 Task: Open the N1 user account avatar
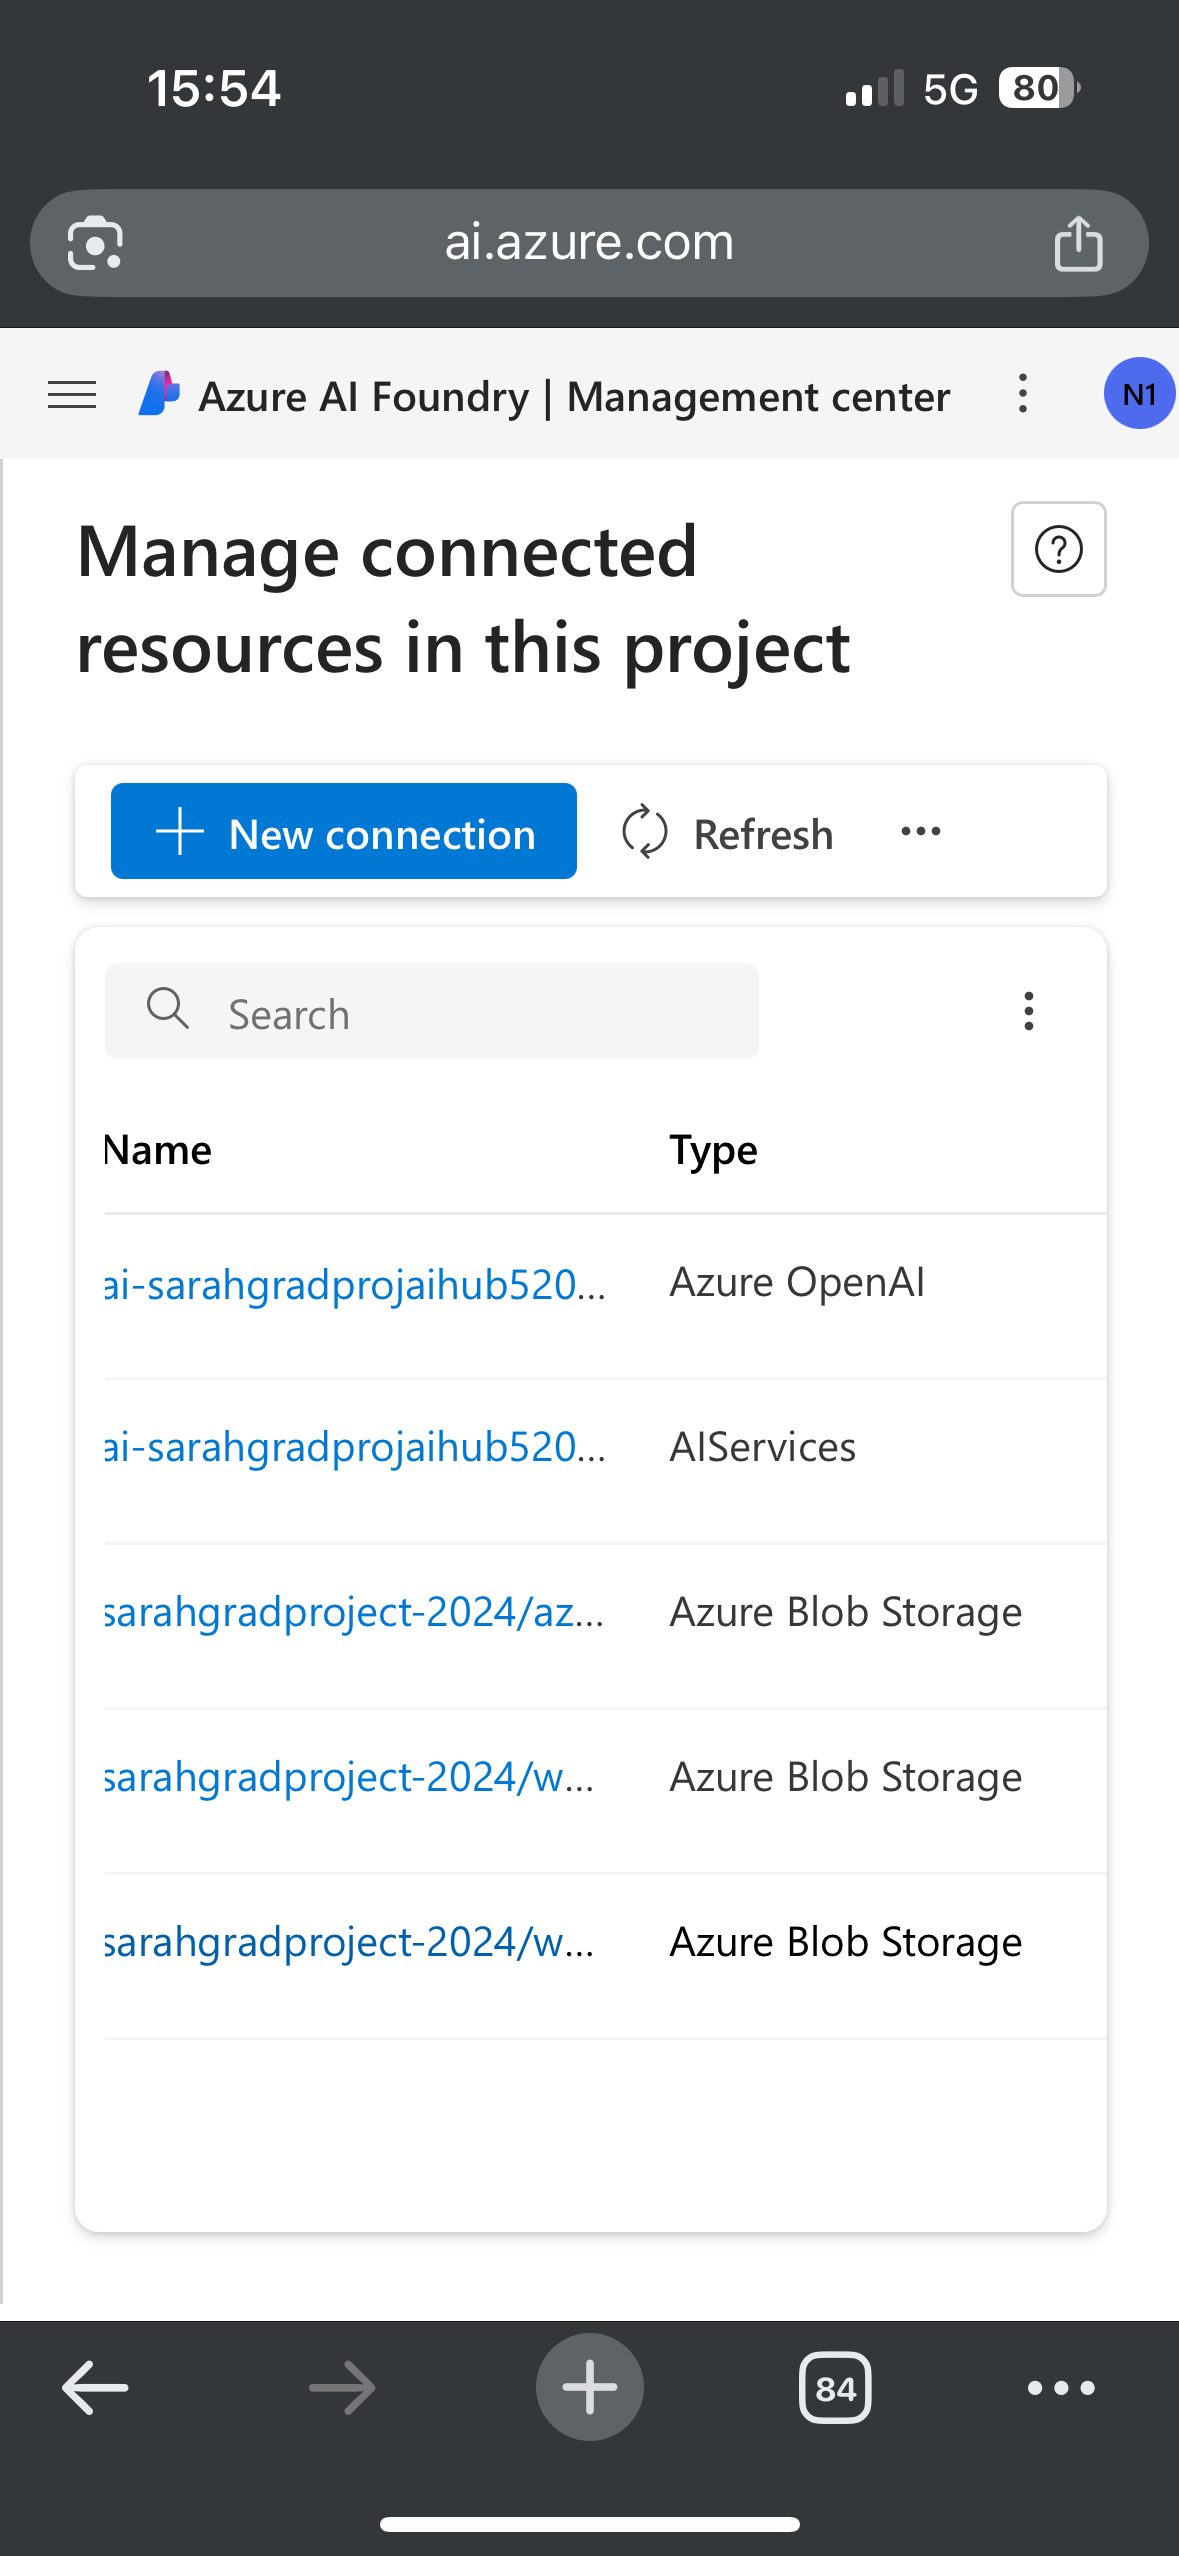pyautogui.click(x=1139, y=394)
